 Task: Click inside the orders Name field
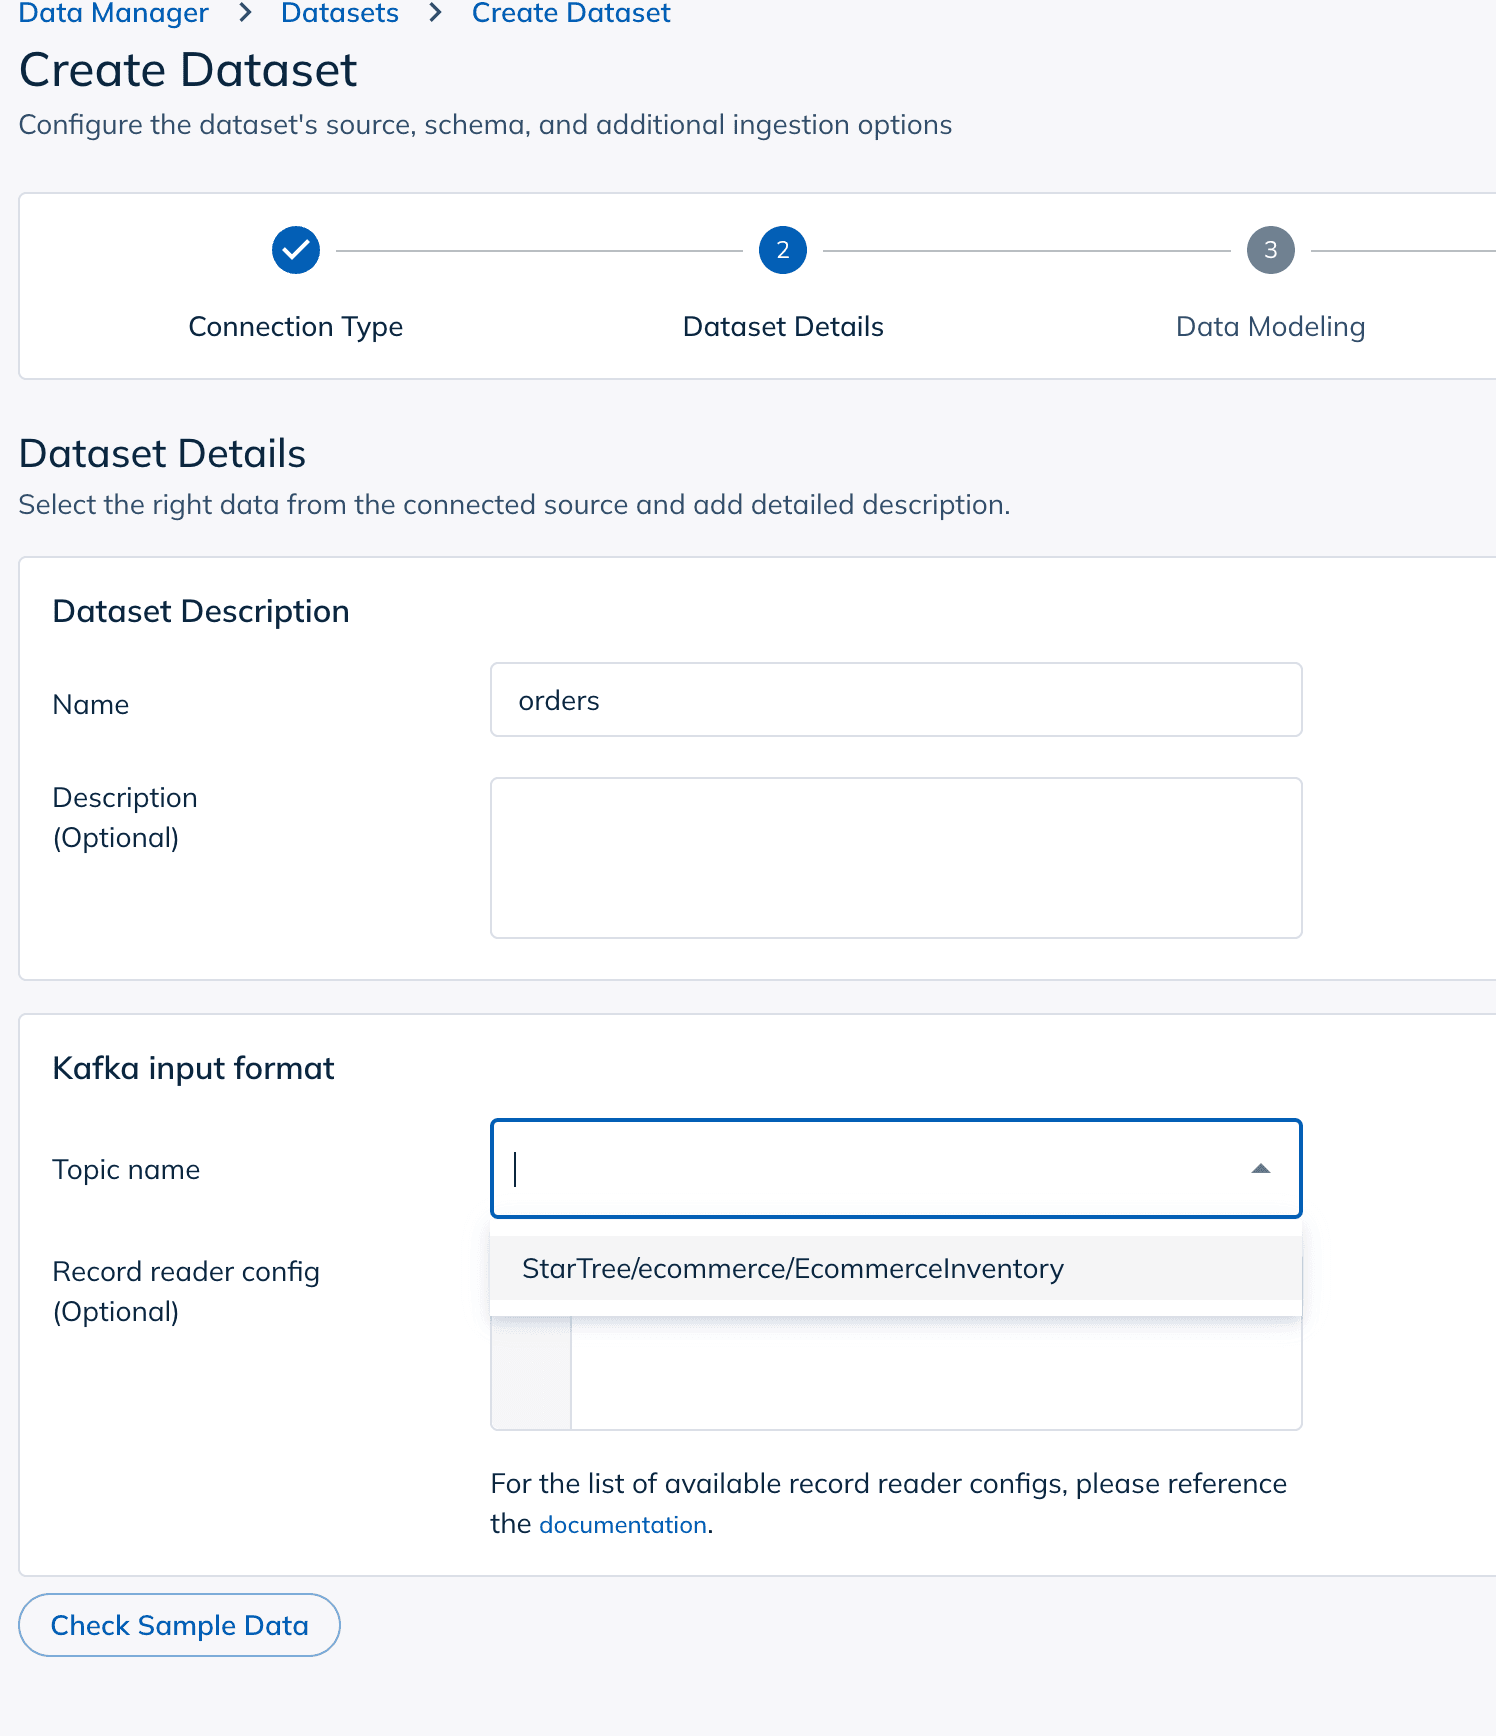click(896, 700)
